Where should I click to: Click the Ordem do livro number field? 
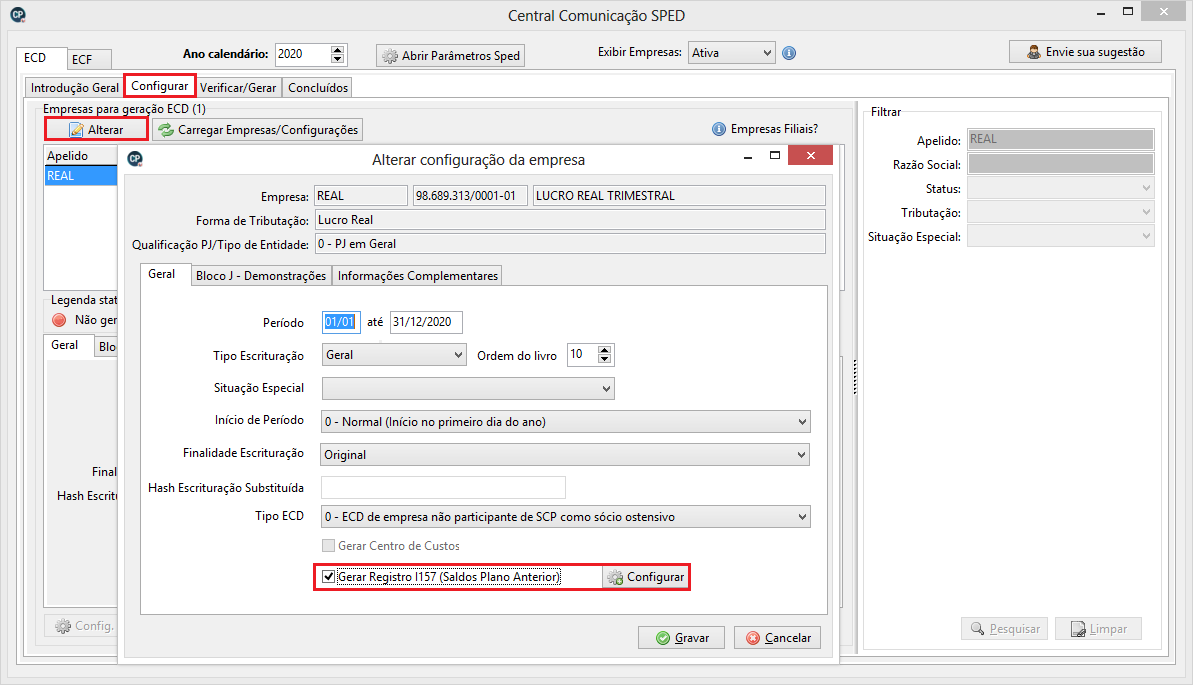click(583, 355)
